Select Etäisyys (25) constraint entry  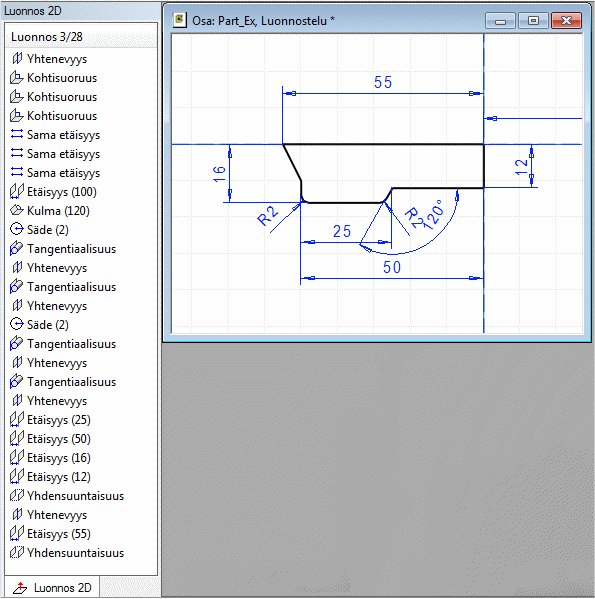click(59, 420)
